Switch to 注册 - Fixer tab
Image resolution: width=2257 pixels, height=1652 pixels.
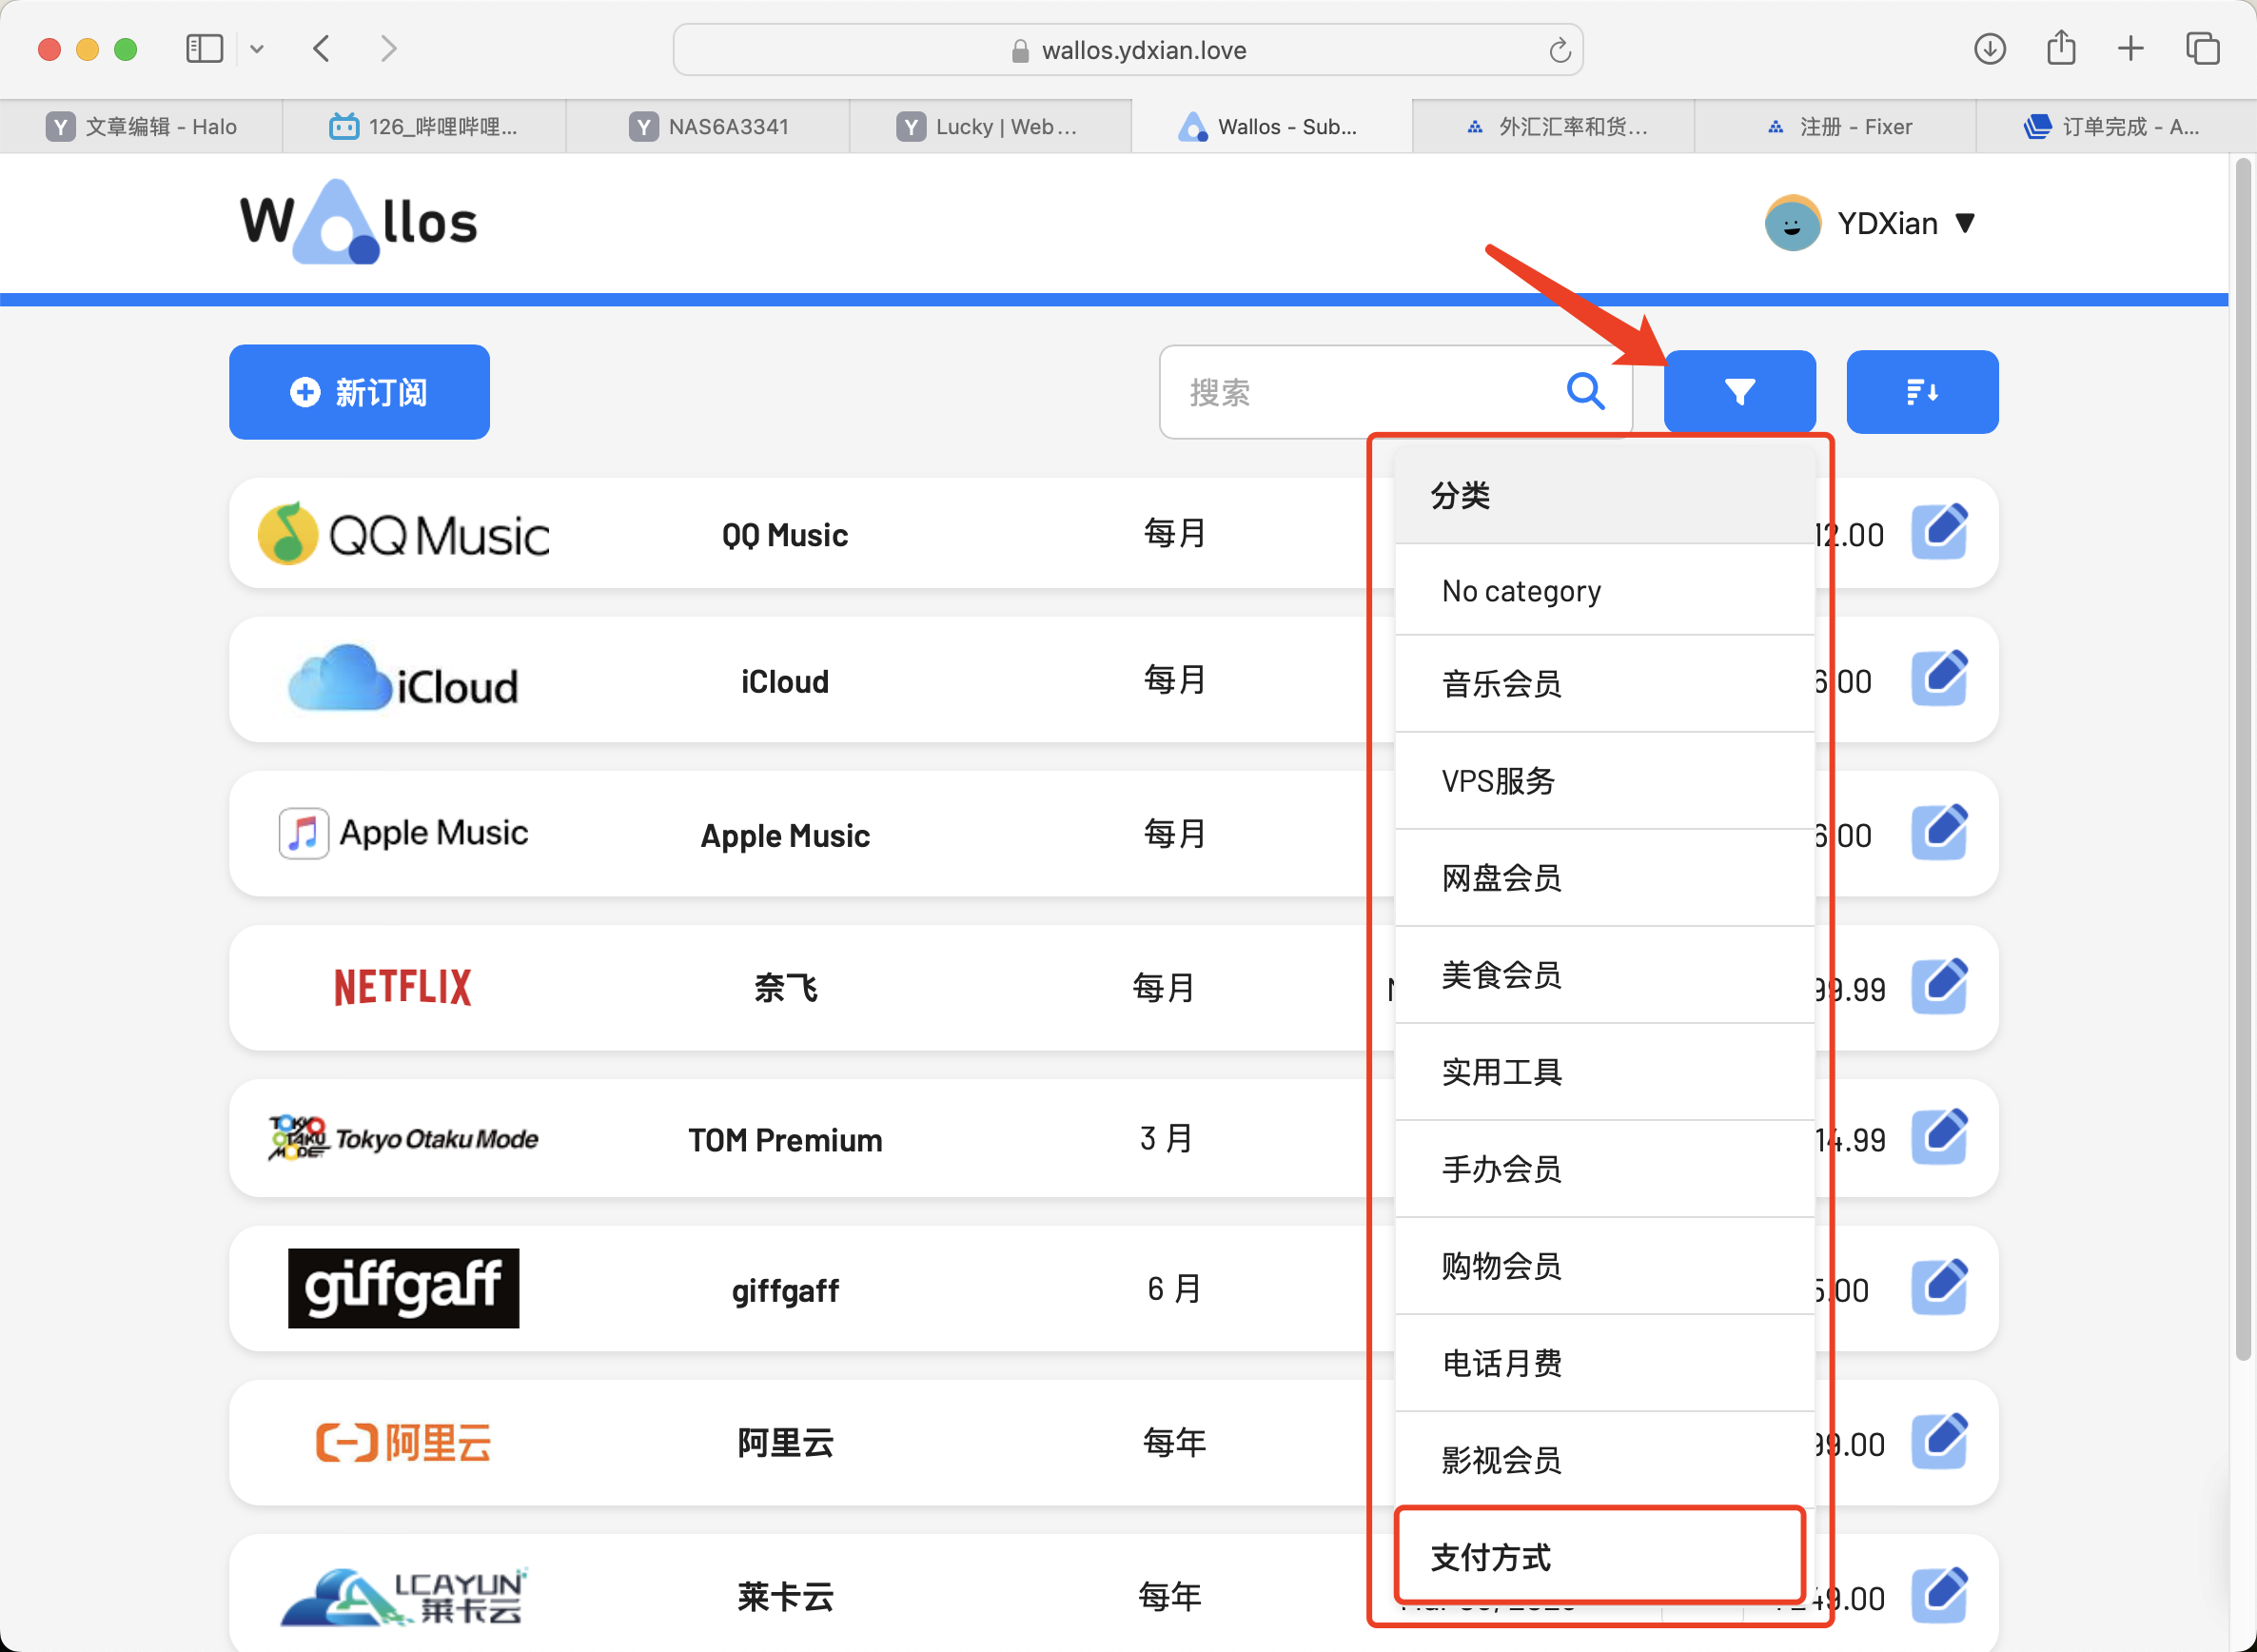pyautogui.click(x=1836, y=126)
